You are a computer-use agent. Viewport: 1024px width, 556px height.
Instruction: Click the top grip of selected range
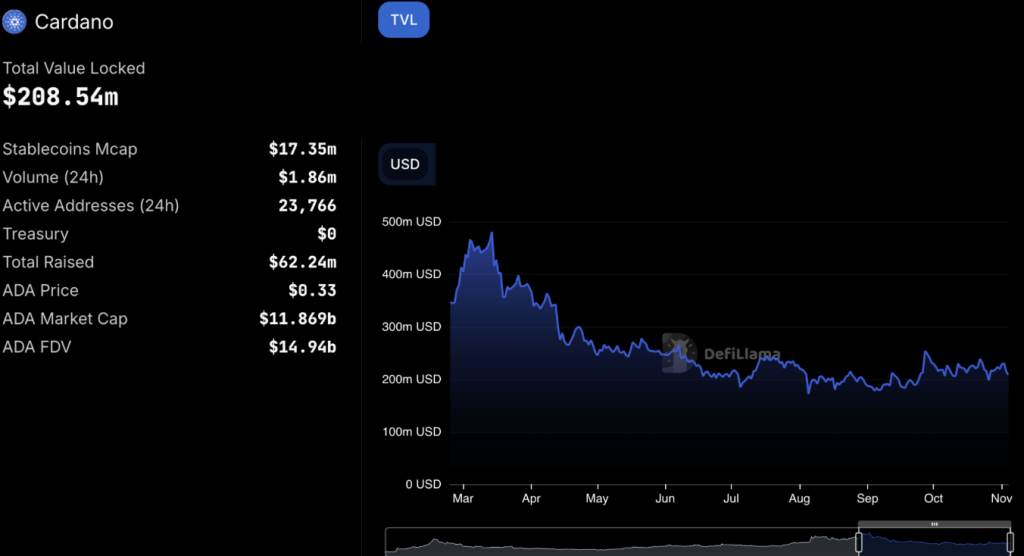coord(935,524)
